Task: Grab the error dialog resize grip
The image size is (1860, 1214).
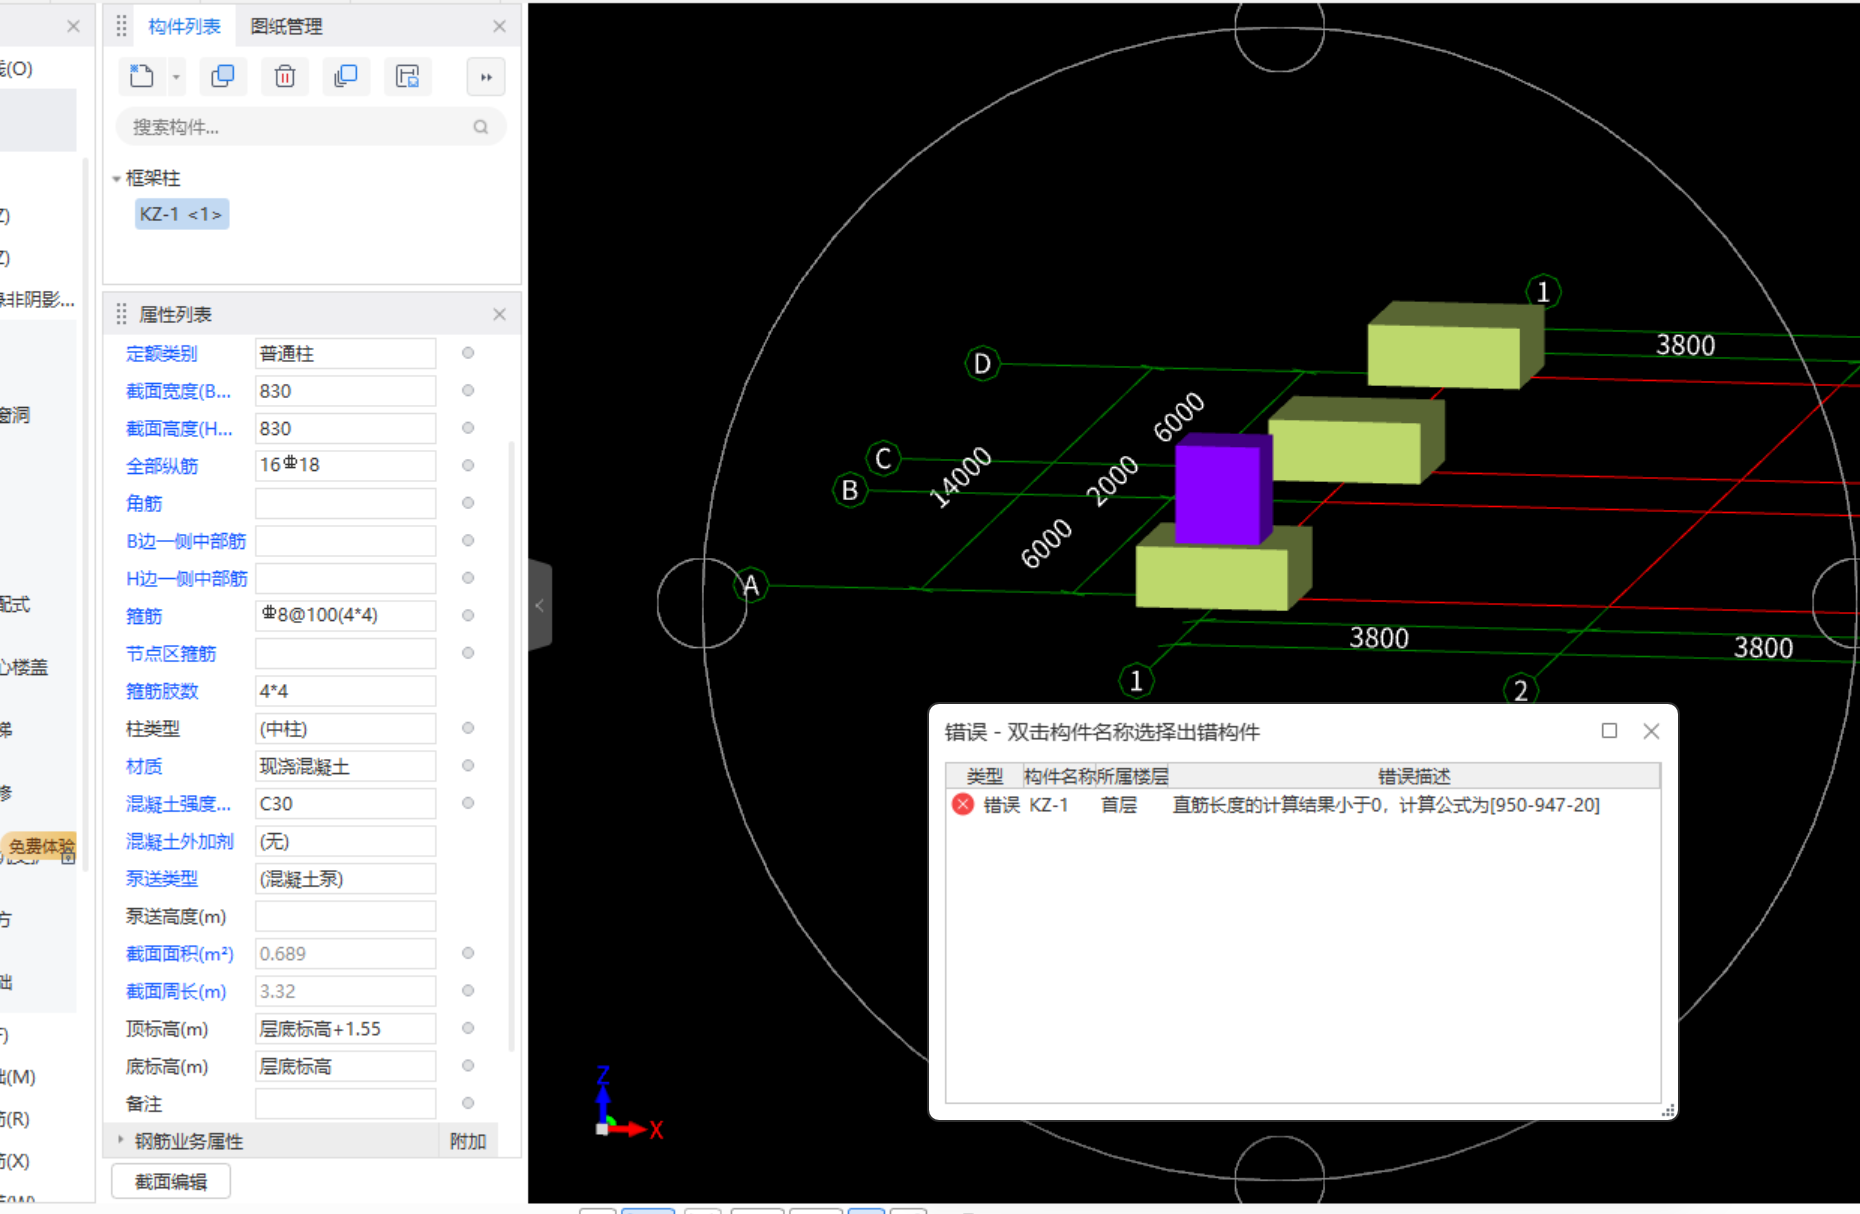Action: pos(1667,1111)
